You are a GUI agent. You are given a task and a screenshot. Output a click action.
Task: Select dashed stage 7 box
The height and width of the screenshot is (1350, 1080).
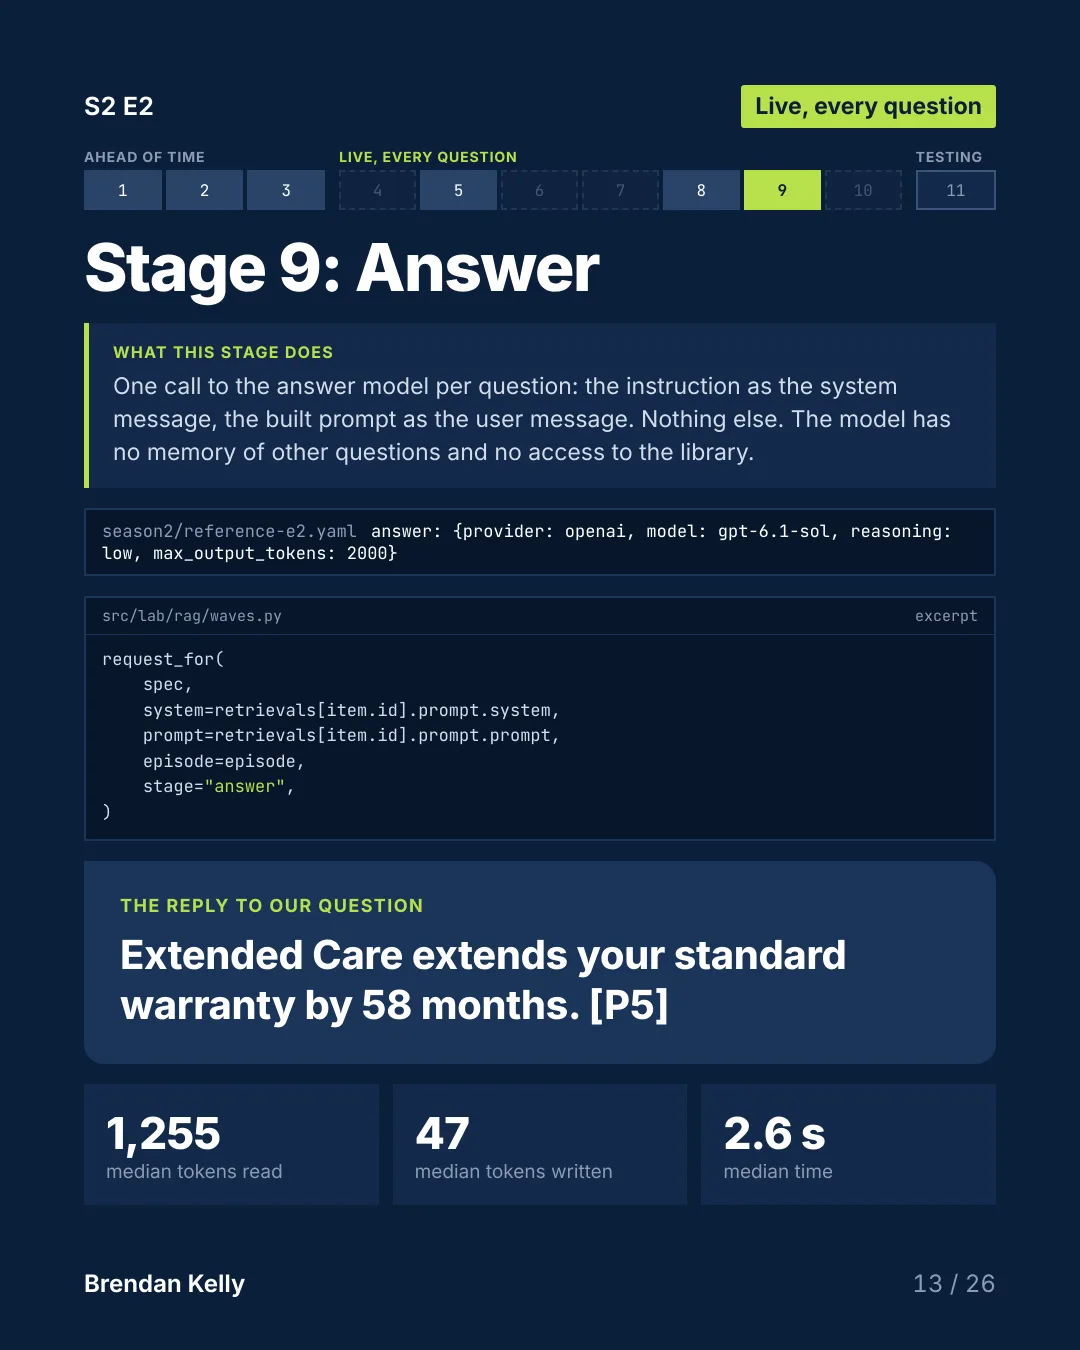[x=620, y=190]
